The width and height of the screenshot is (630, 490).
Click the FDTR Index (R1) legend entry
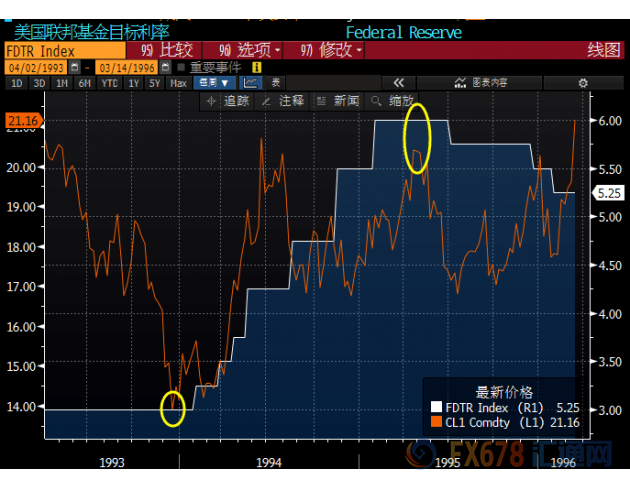click(x=505, y=408)
